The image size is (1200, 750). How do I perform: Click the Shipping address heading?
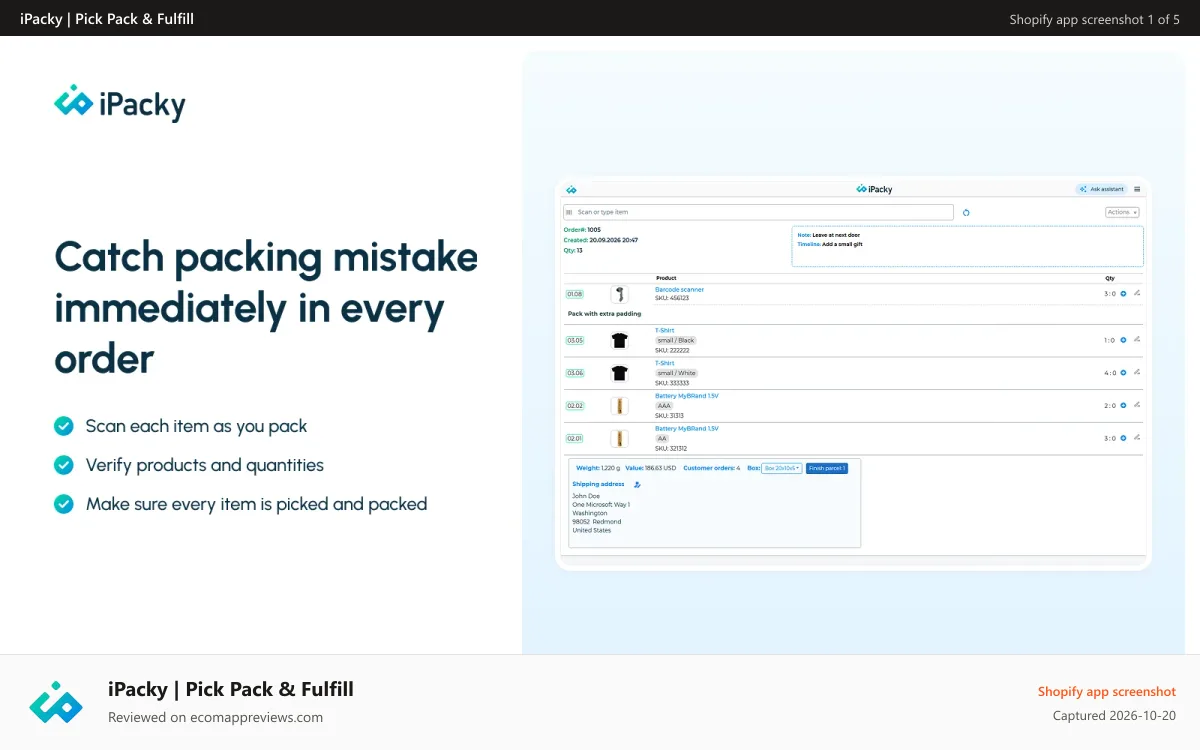tap(598, 484)
